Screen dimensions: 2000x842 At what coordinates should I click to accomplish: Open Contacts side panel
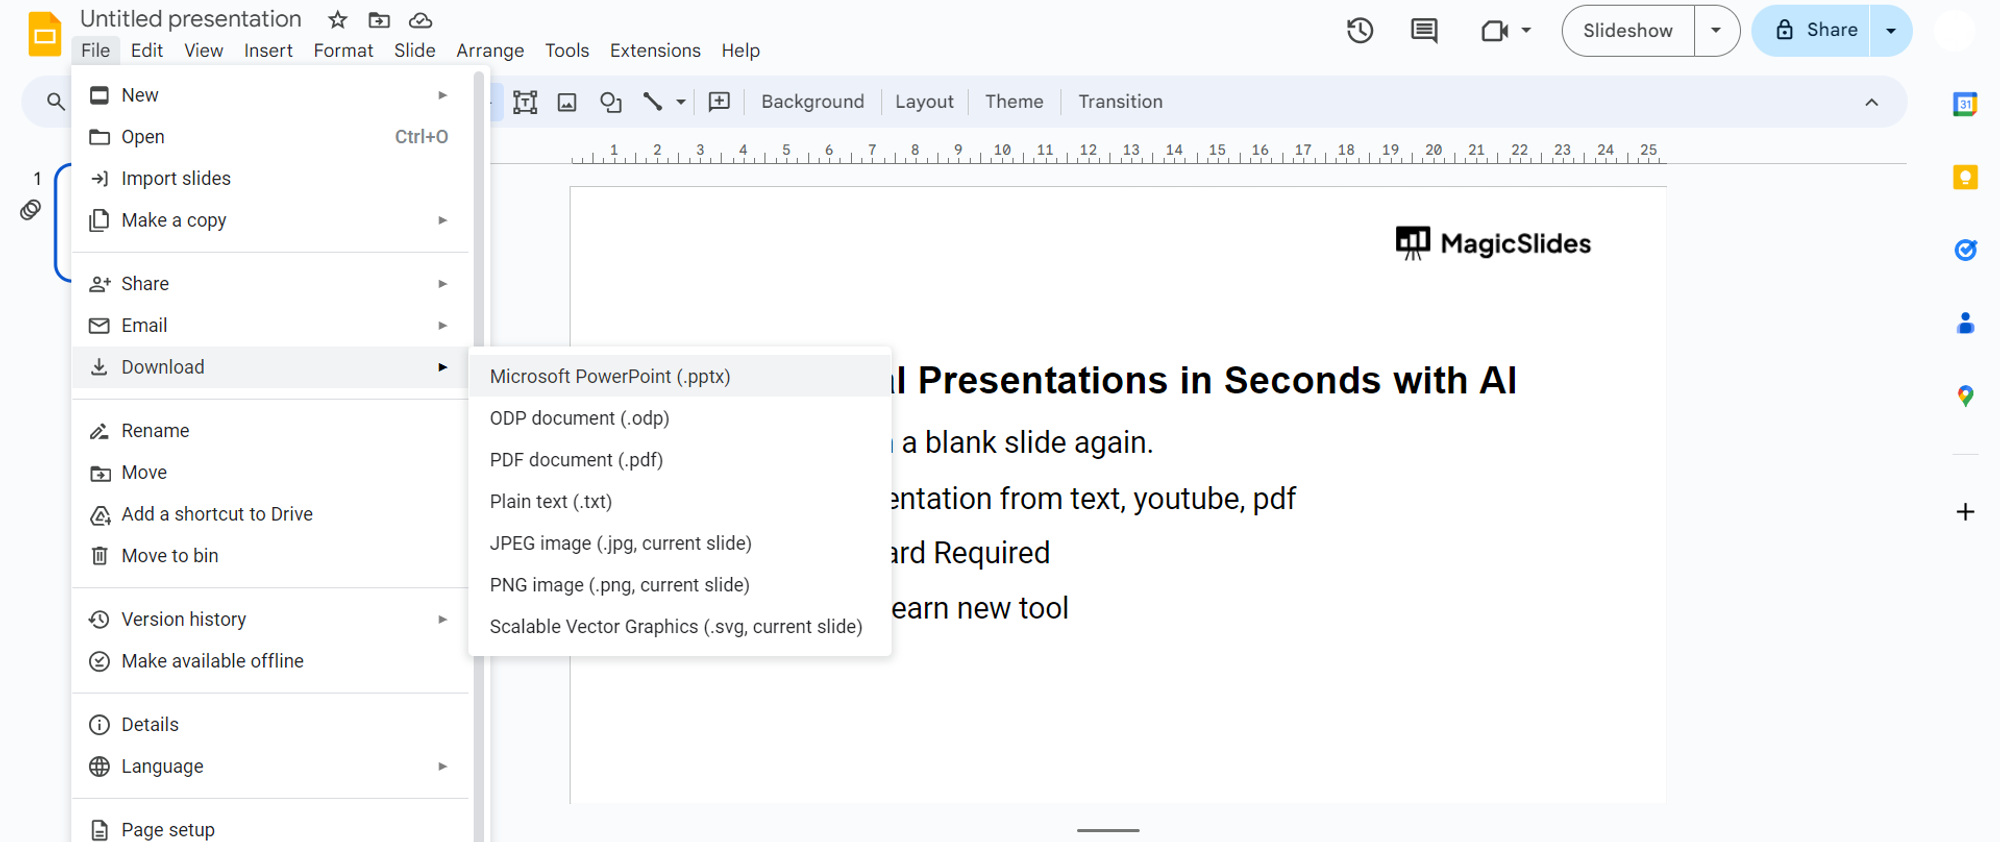click(x=1965, y=323)
